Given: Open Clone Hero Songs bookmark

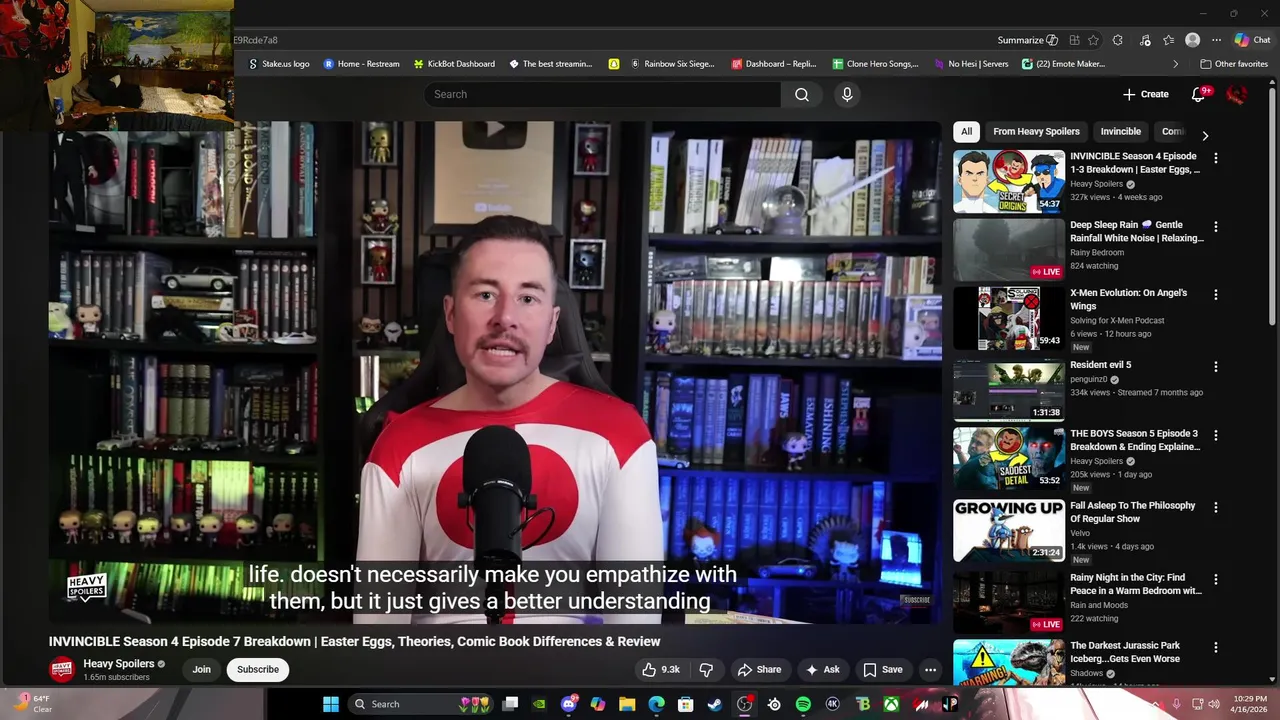Looking at the screenshot, I should [876, 64].
